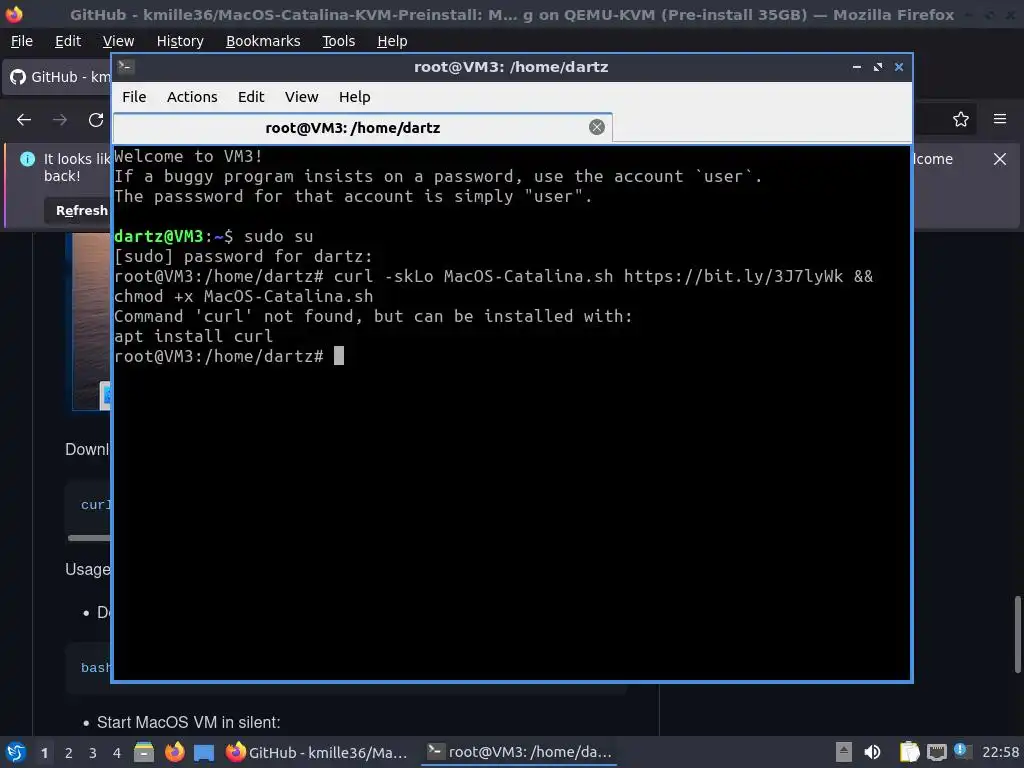The height and width of the screenshot is (768, 1024).
Task: Open the Firefox Tools menu
Action: click(338, 41)
